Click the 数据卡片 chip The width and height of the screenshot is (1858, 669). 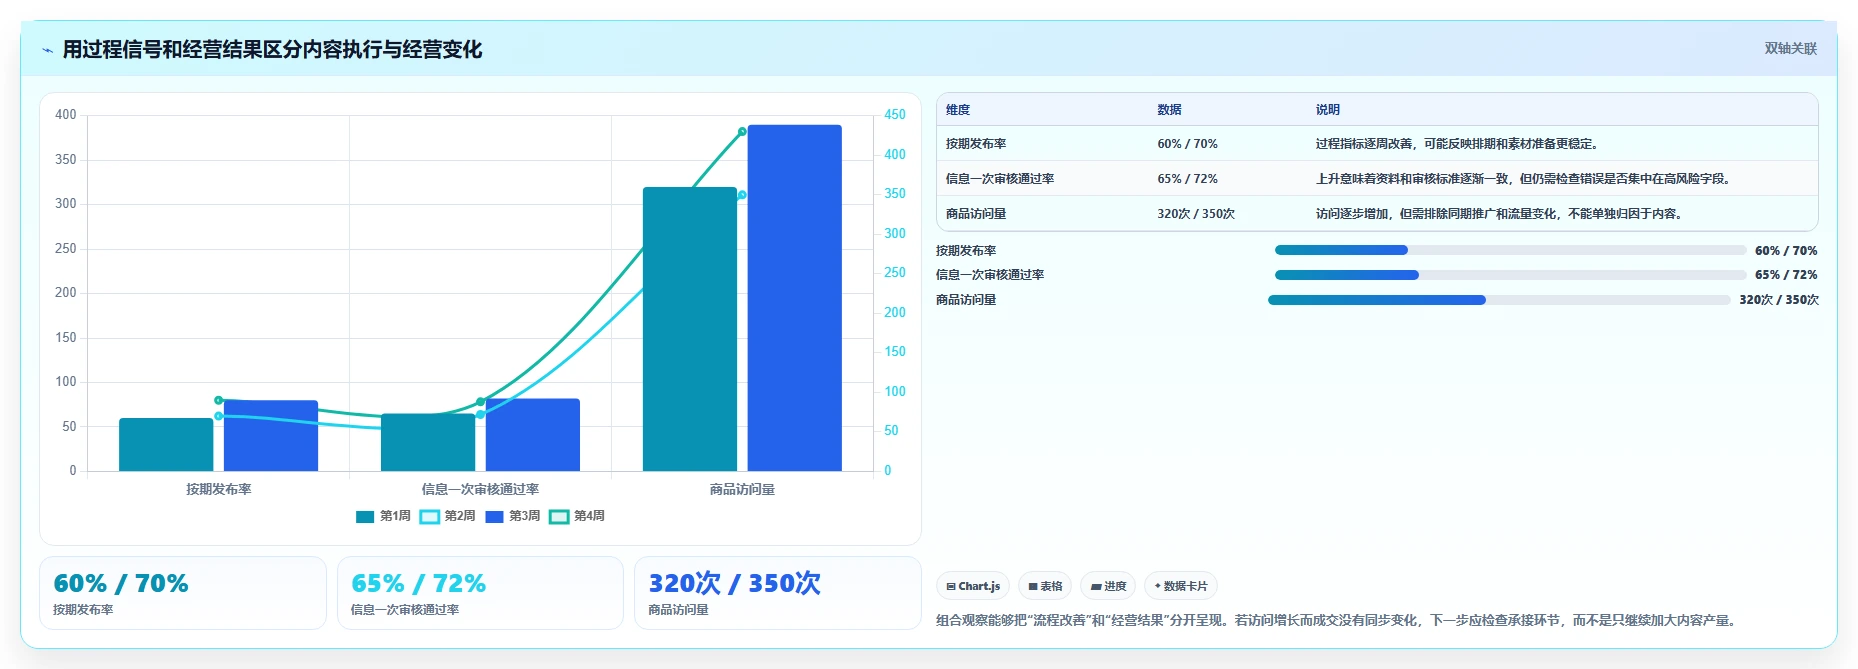click(1181, 586)
